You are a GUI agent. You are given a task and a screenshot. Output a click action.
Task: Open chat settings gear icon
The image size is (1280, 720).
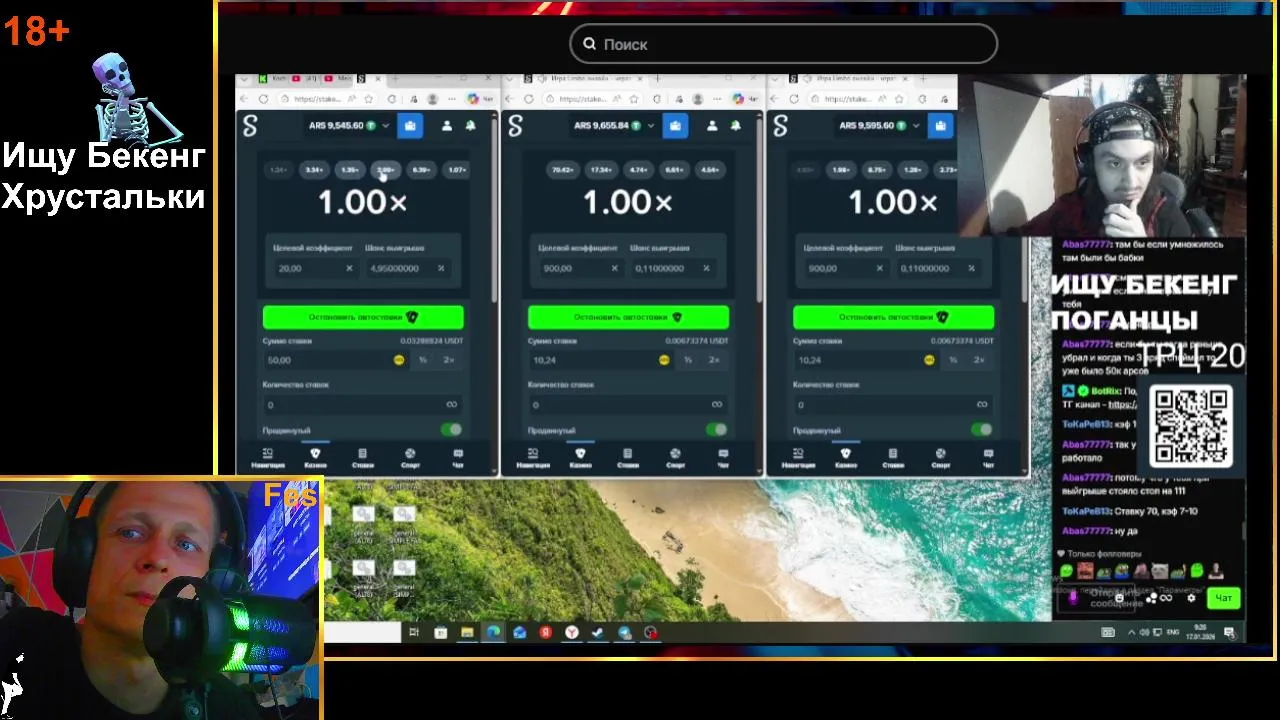pyautogui.click(x=1190, y=598)
